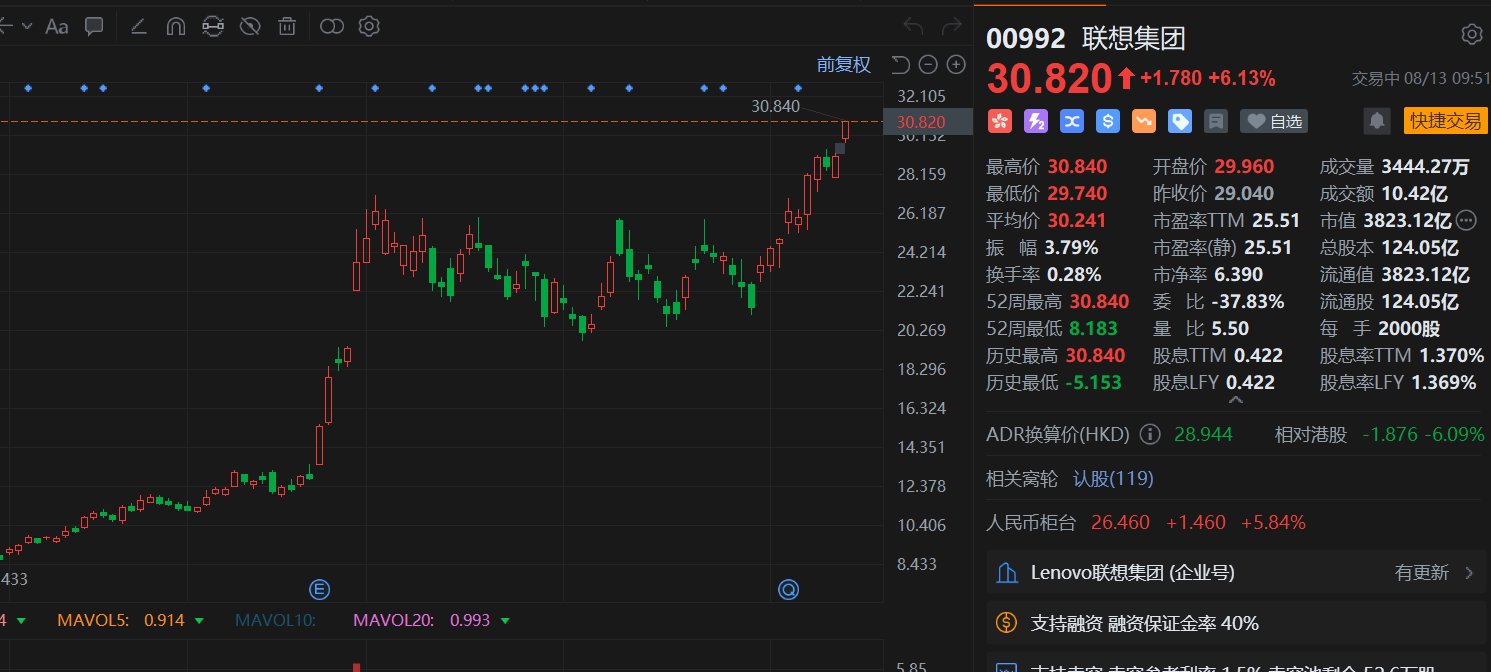Open the MAVOL20 indicator dropdown arrow

click(x=504, y=621)
